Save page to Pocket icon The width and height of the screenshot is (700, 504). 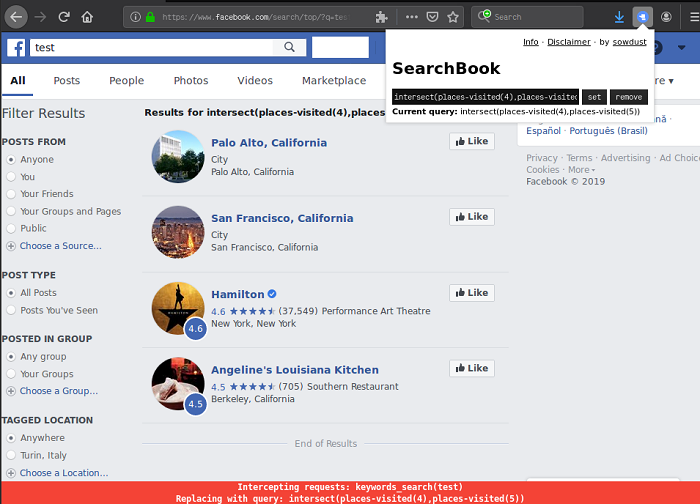[432, 17]
